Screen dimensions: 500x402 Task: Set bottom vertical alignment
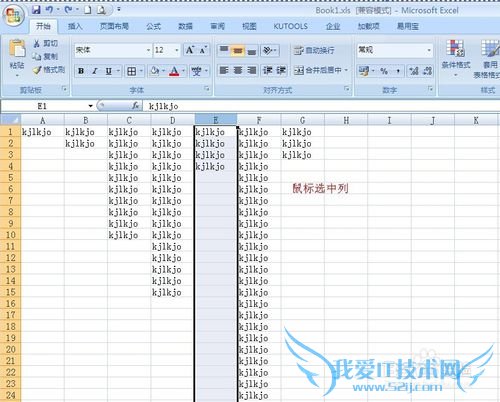click(252, 50)
